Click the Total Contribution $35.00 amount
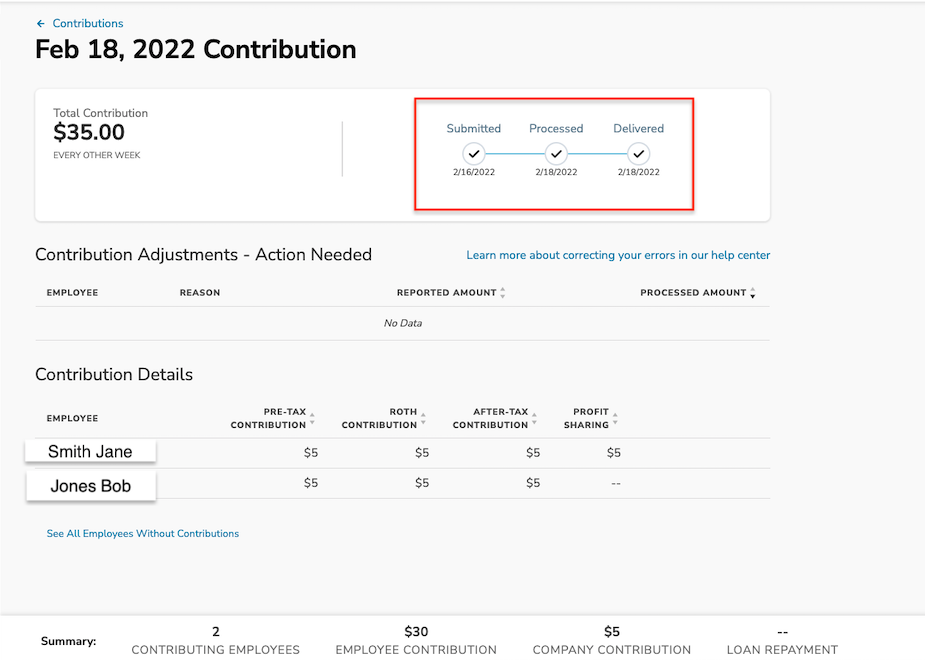Image resolution: width=925 pixels, height=660 pixels. pyautogui.click(x=89, y=132)
